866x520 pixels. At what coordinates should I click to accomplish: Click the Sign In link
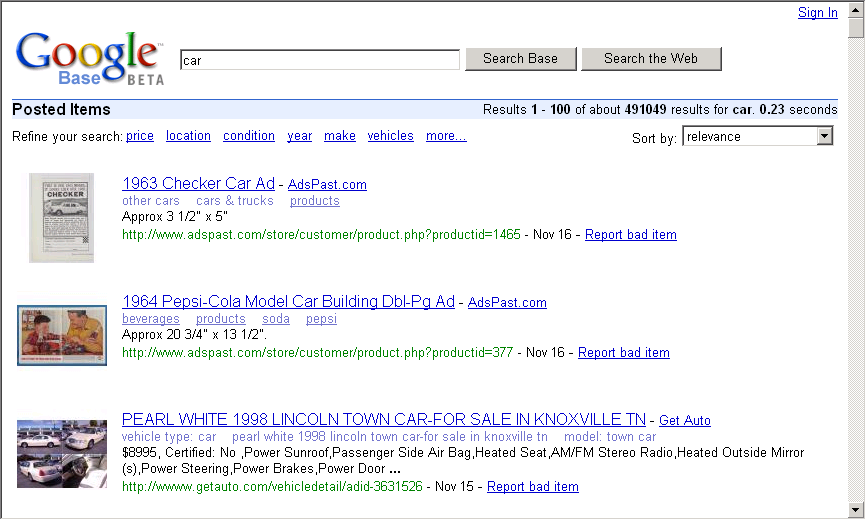817,13
